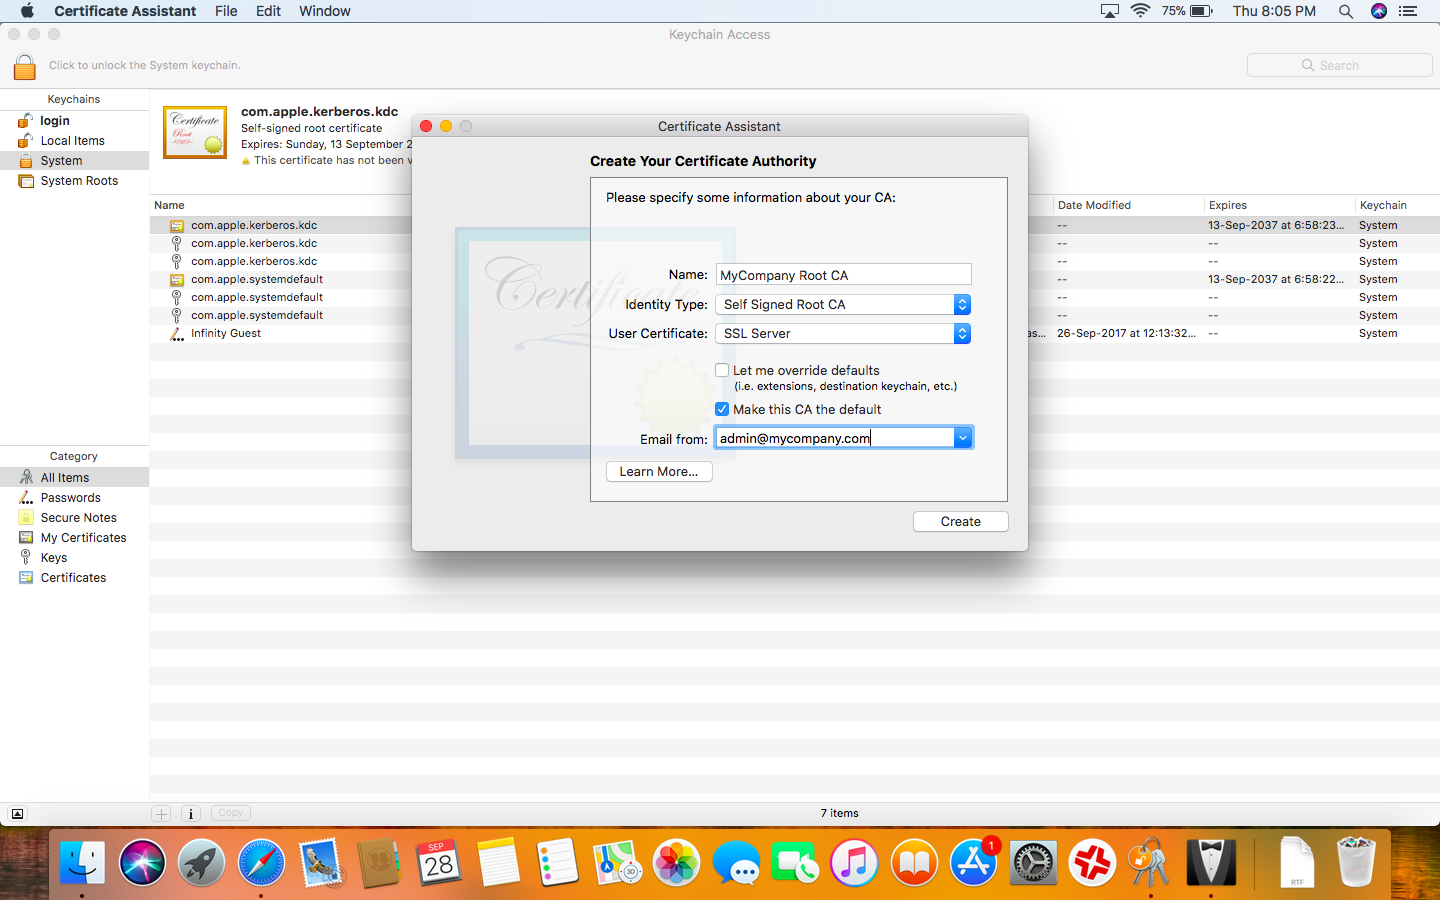The width and height of the screenshot is (1440, 900).
Task: Click the expiry value '13-Sep-2037 at 6:58:23...'
Action: (x=1276, y=226)
